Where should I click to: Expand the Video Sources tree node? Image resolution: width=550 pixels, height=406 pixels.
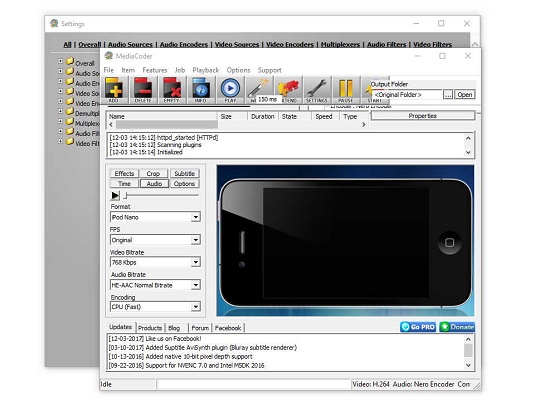[x=60, y=91]
